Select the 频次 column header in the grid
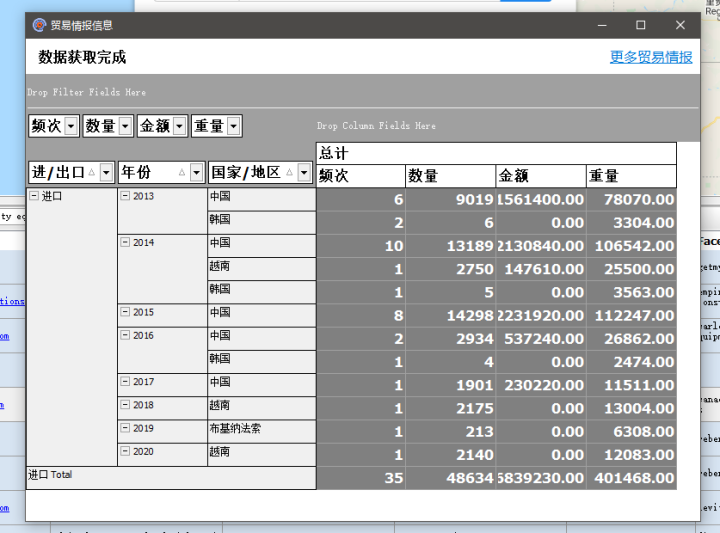This screenshot has width=720, height=533. point(360,176)
